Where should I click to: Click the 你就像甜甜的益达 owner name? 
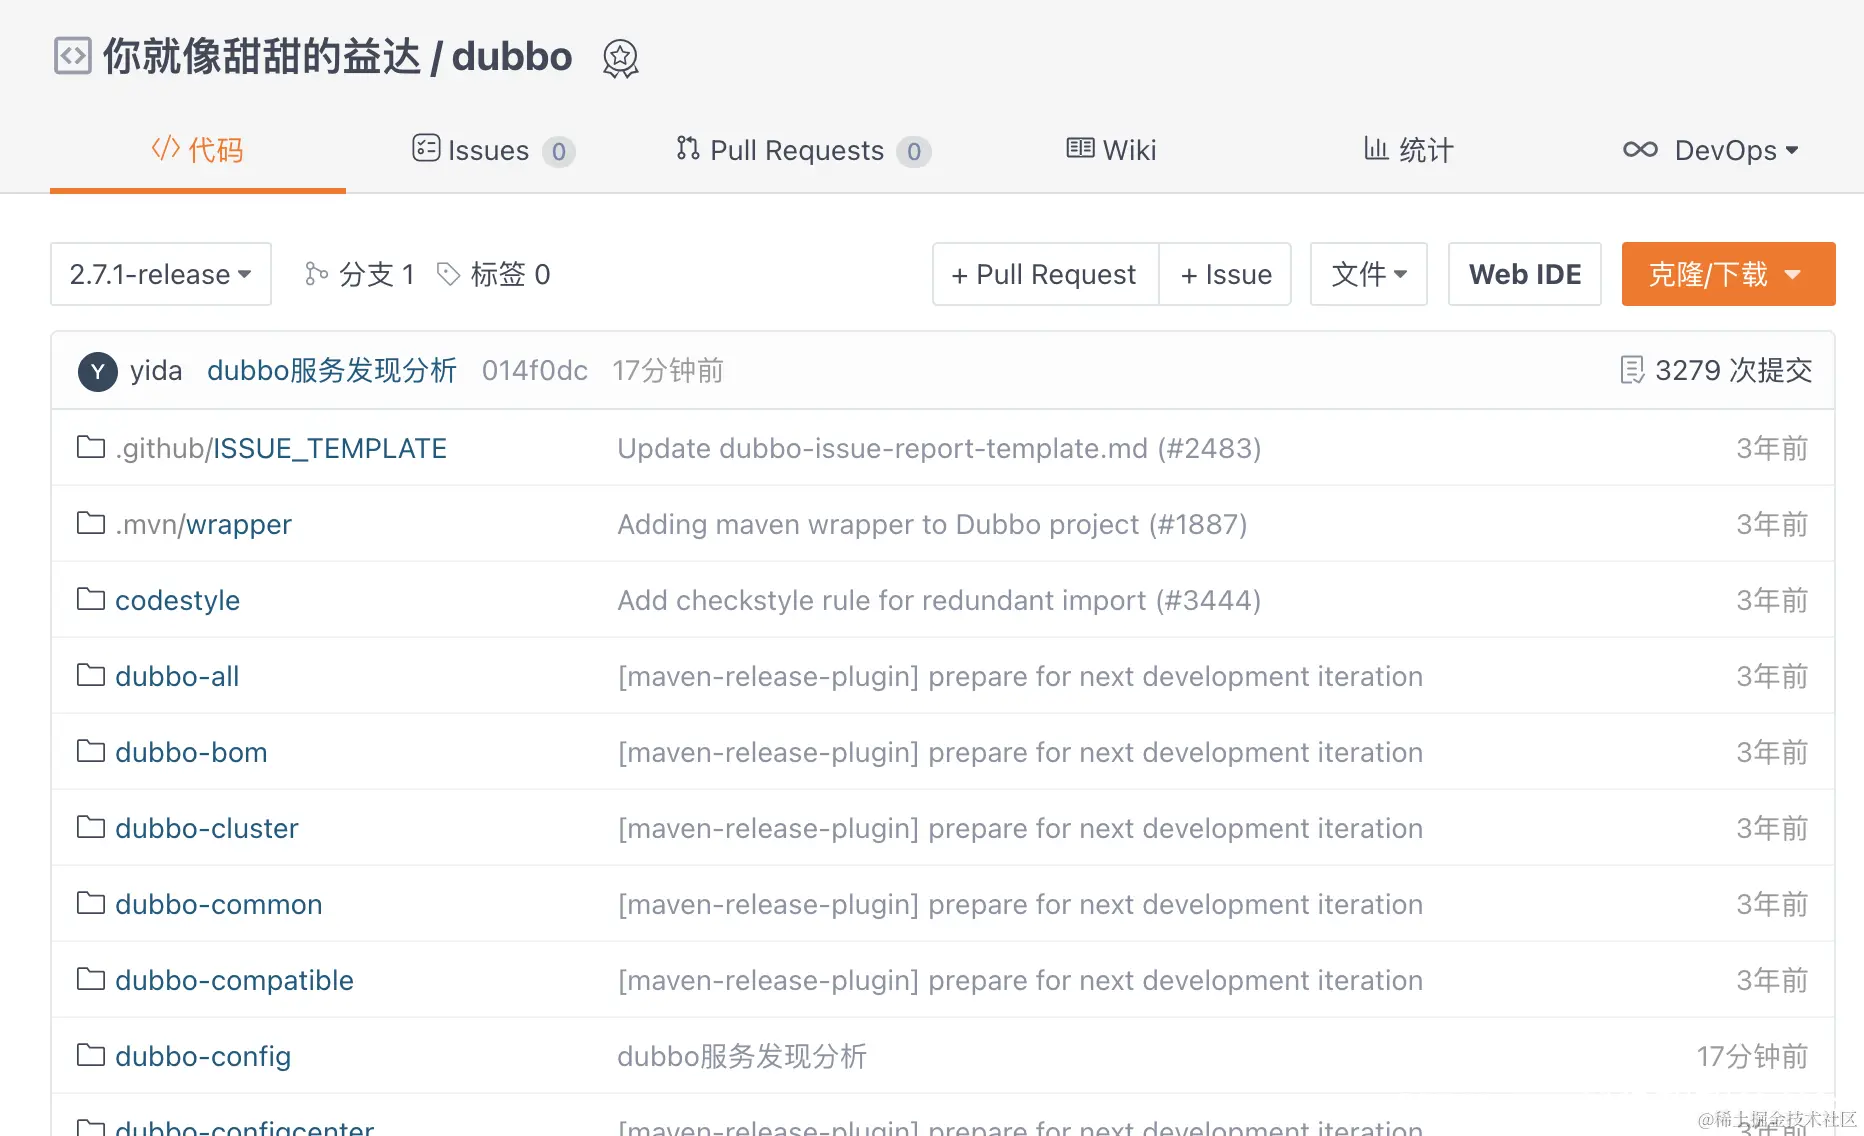click(262, 57)
